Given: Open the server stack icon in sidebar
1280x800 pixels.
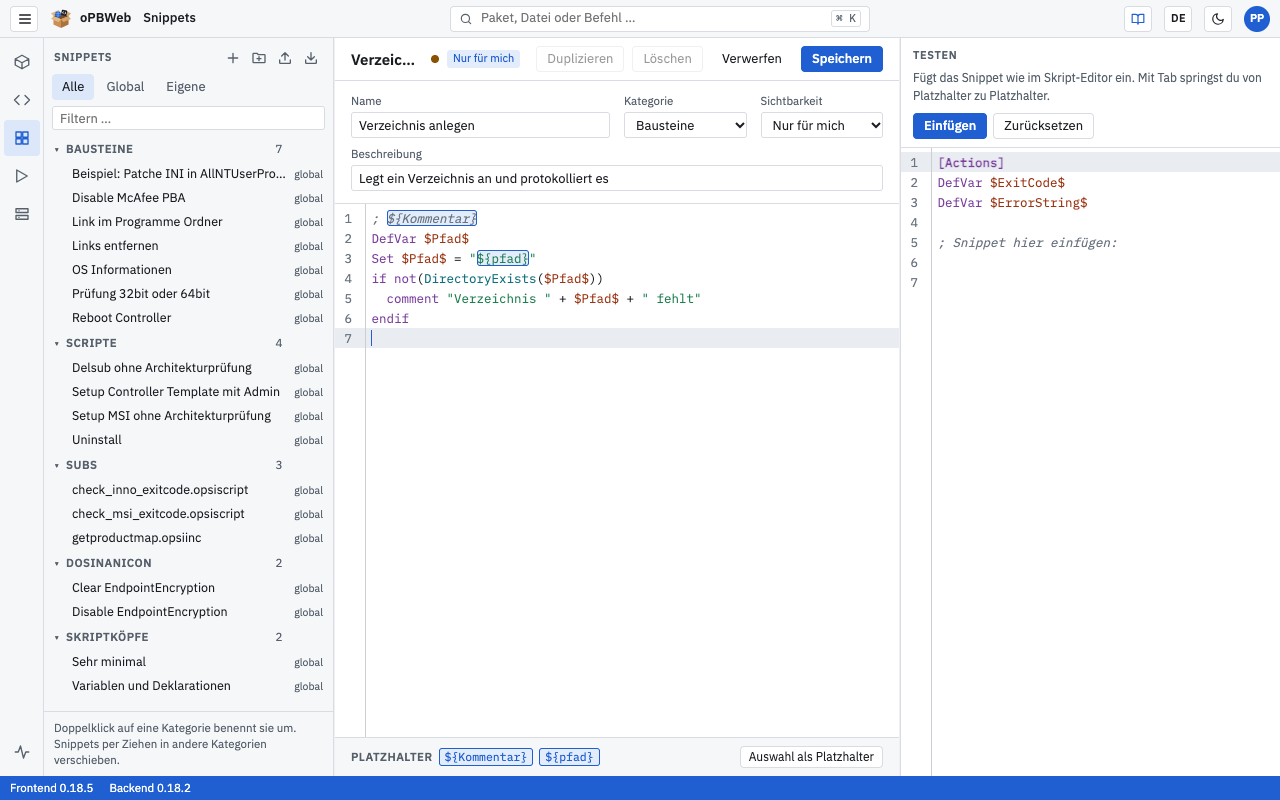Looking at the screenshot, I should pos(22,214).
